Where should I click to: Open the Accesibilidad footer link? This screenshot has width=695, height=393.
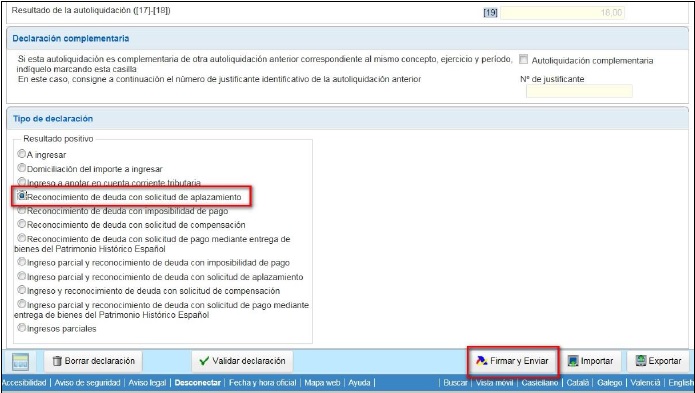pos(24,383)
